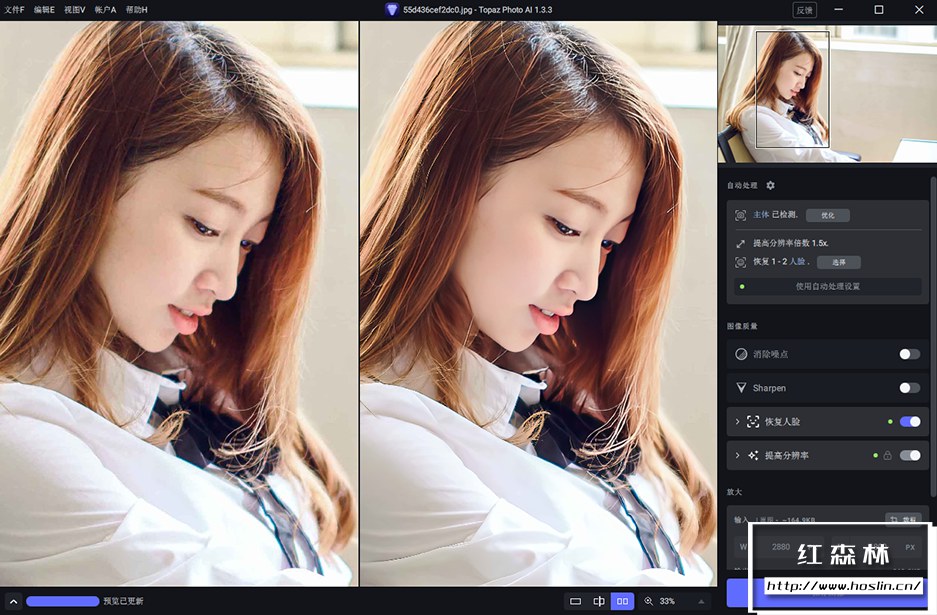The image size is (937, 615).
Task: Click the 图像质量 section heading
Action: [x=742, y=326]
